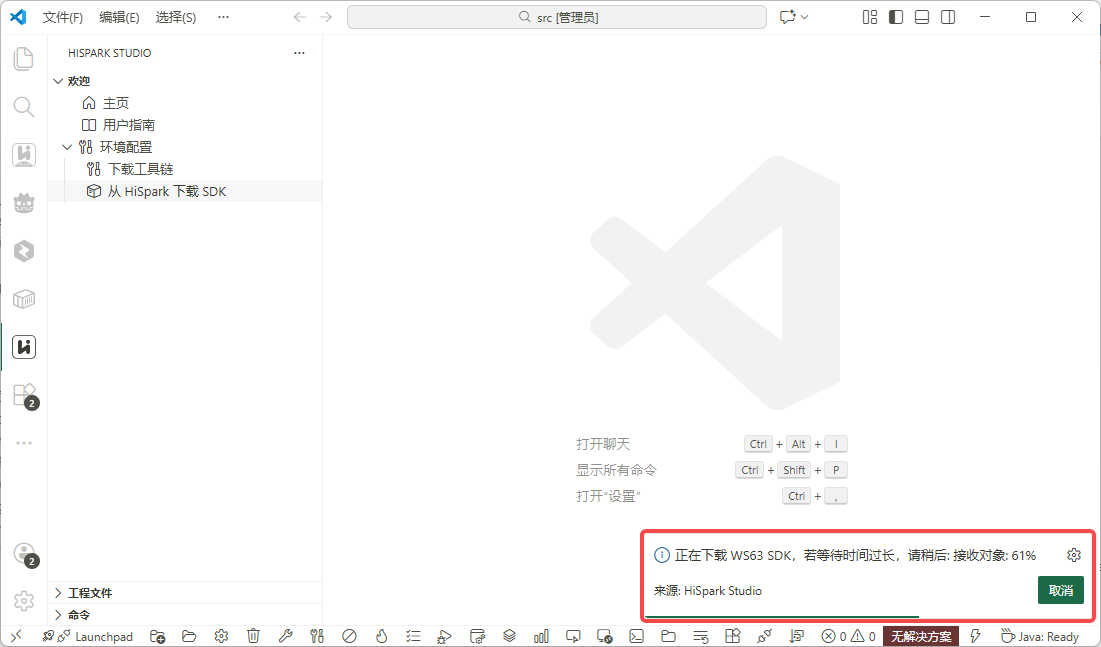The image size is (1101, 647).
Task: Click the grid-with-diamond extensions status bar icon
Action: (732, 636)
